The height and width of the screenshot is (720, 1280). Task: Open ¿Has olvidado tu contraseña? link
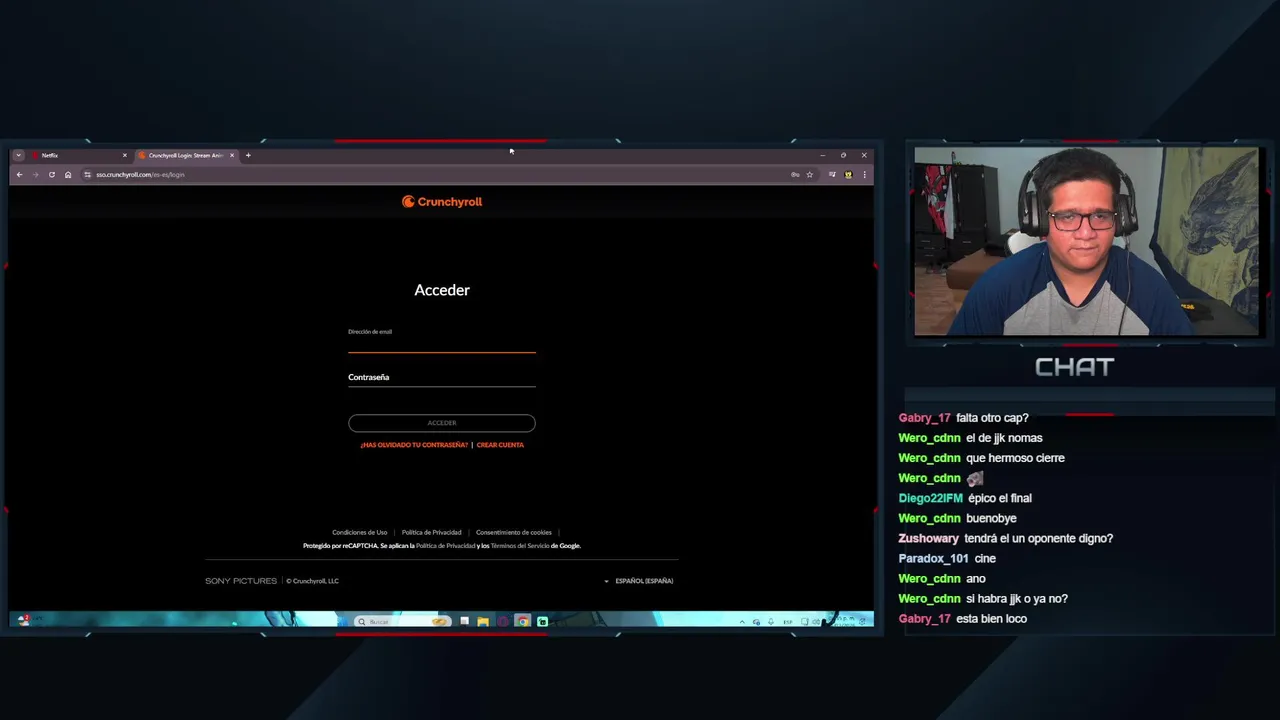click(414, 445)
